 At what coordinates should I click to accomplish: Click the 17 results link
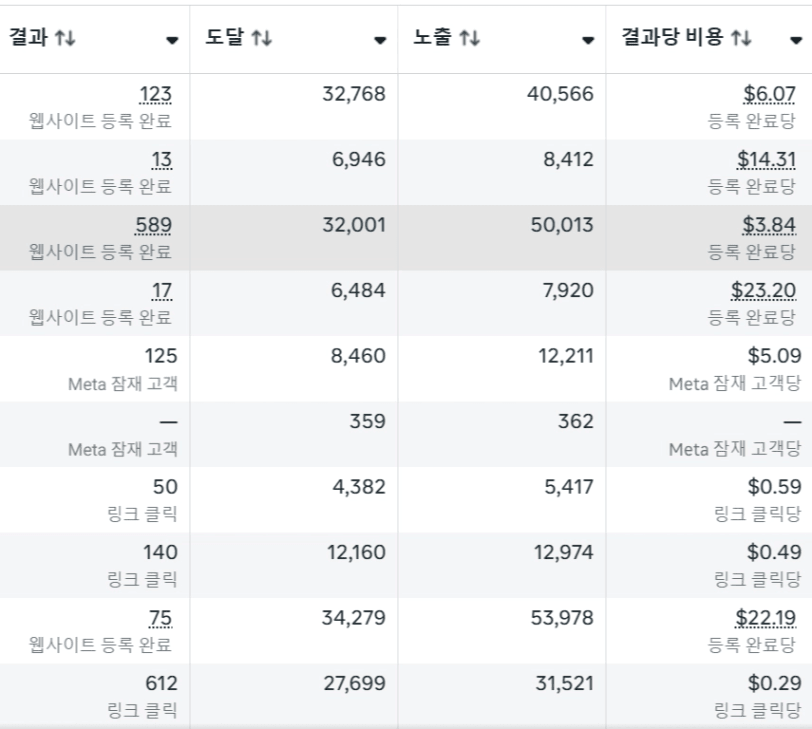coord(162,291)
